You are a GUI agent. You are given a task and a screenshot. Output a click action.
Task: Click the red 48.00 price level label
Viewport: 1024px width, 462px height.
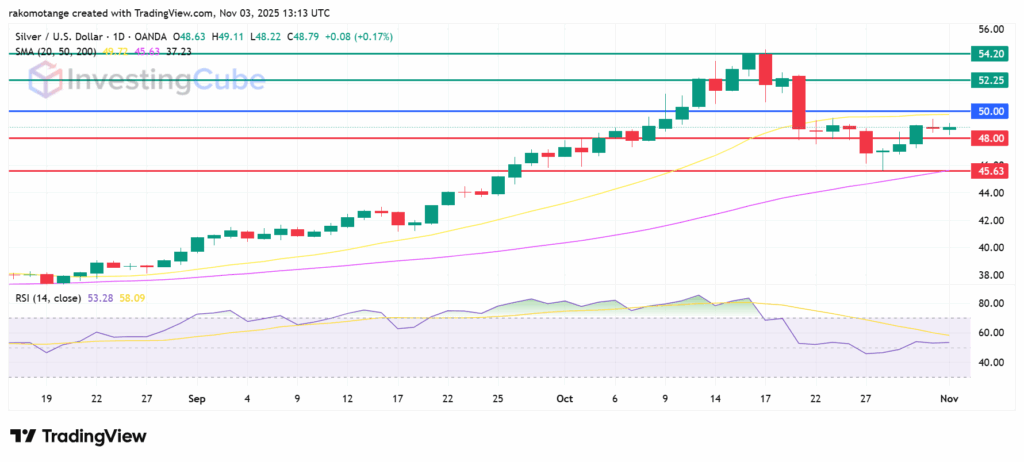pyautogui.click(x=990, y=139)
